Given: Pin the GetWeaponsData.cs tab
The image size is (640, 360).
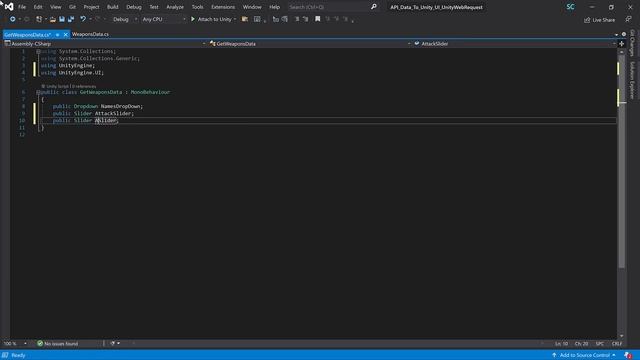Looking at the screenshot, I should (58, 35).
